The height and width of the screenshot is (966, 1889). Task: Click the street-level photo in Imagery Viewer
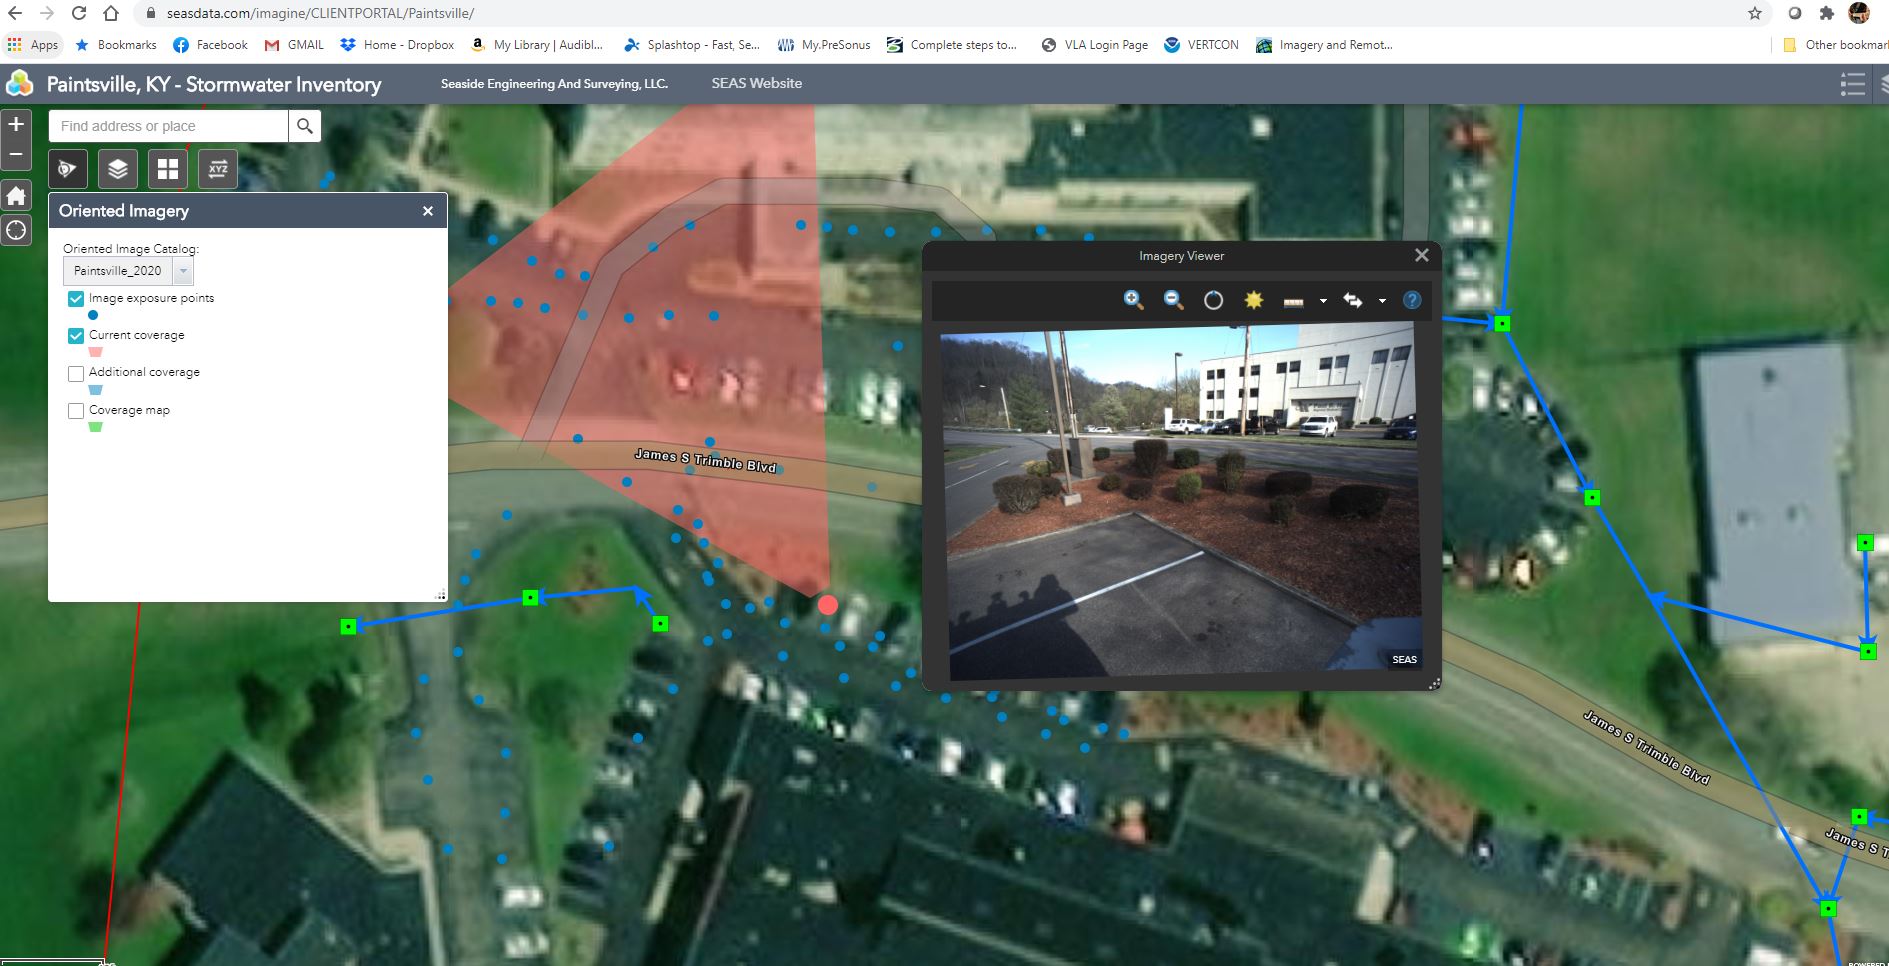[1181, 502]
